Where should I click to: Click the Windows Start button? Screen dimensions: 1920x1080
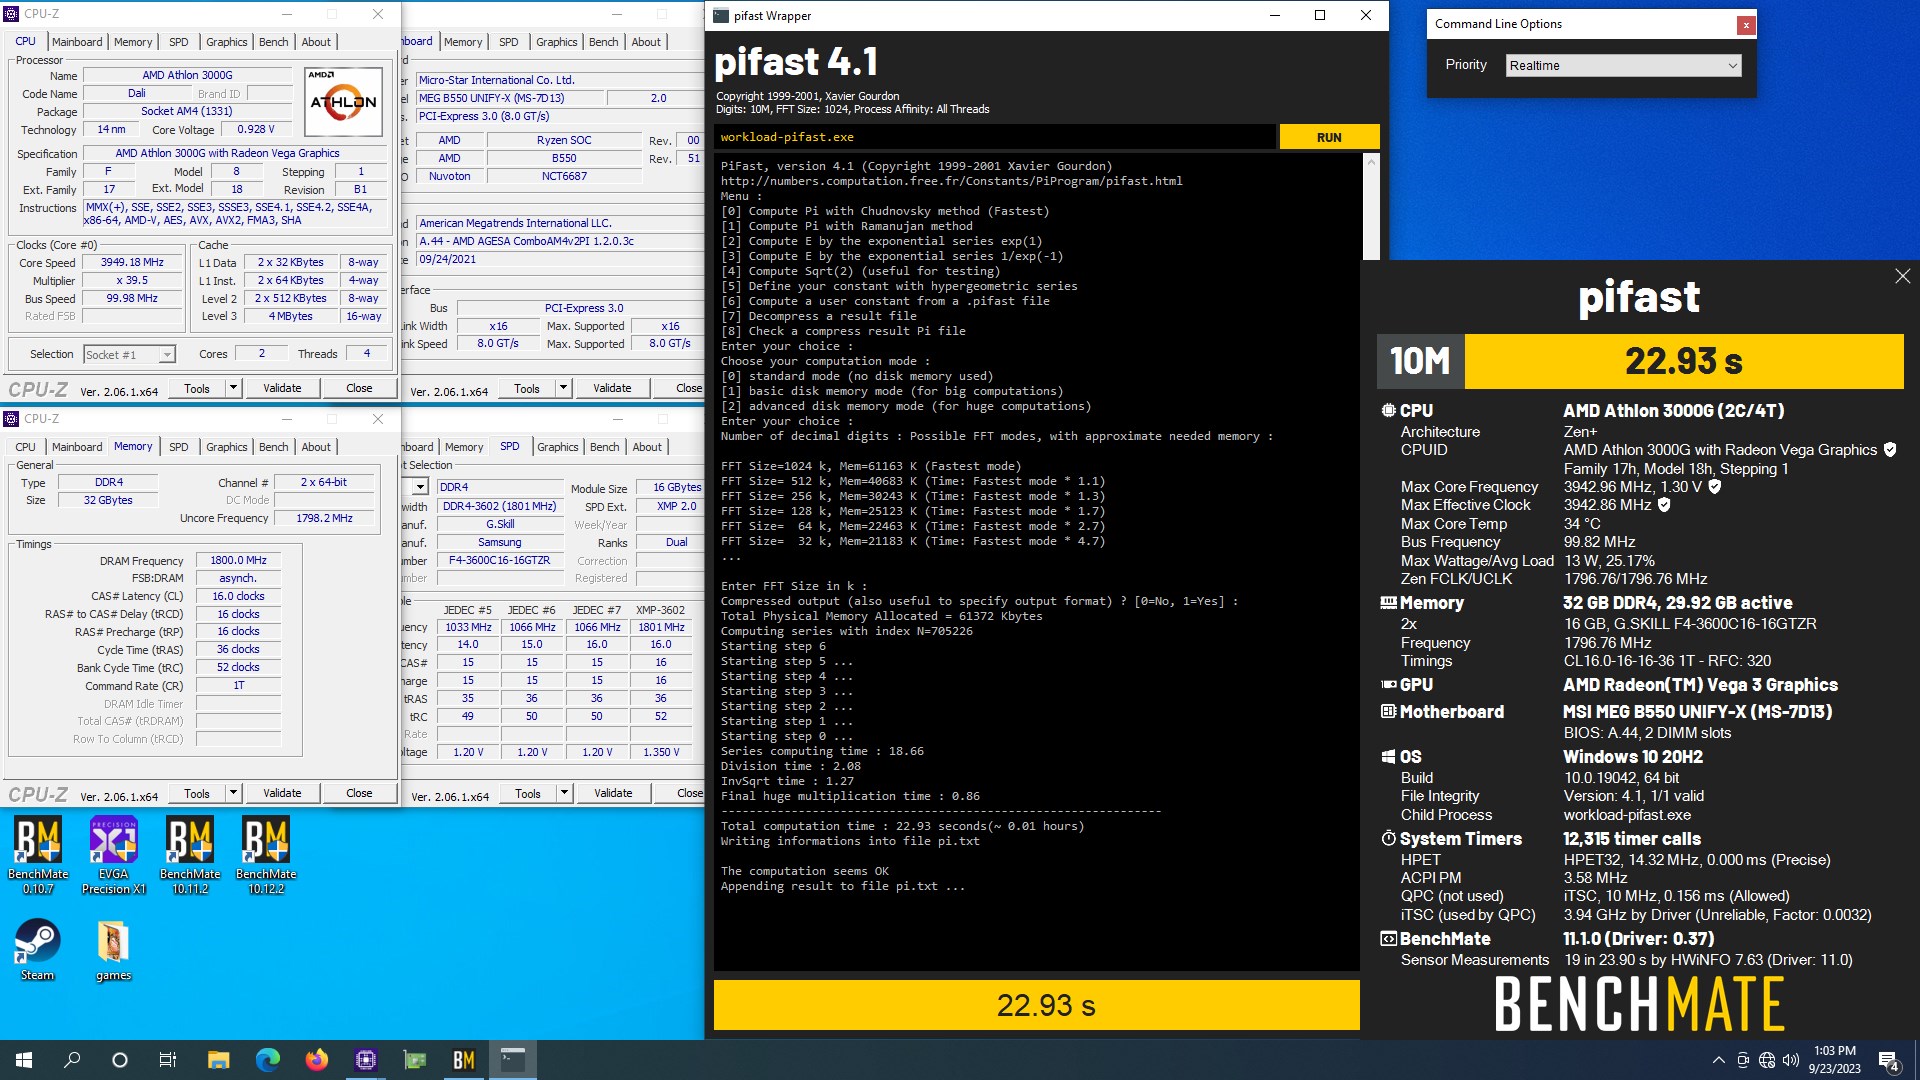coord(24,1060)
